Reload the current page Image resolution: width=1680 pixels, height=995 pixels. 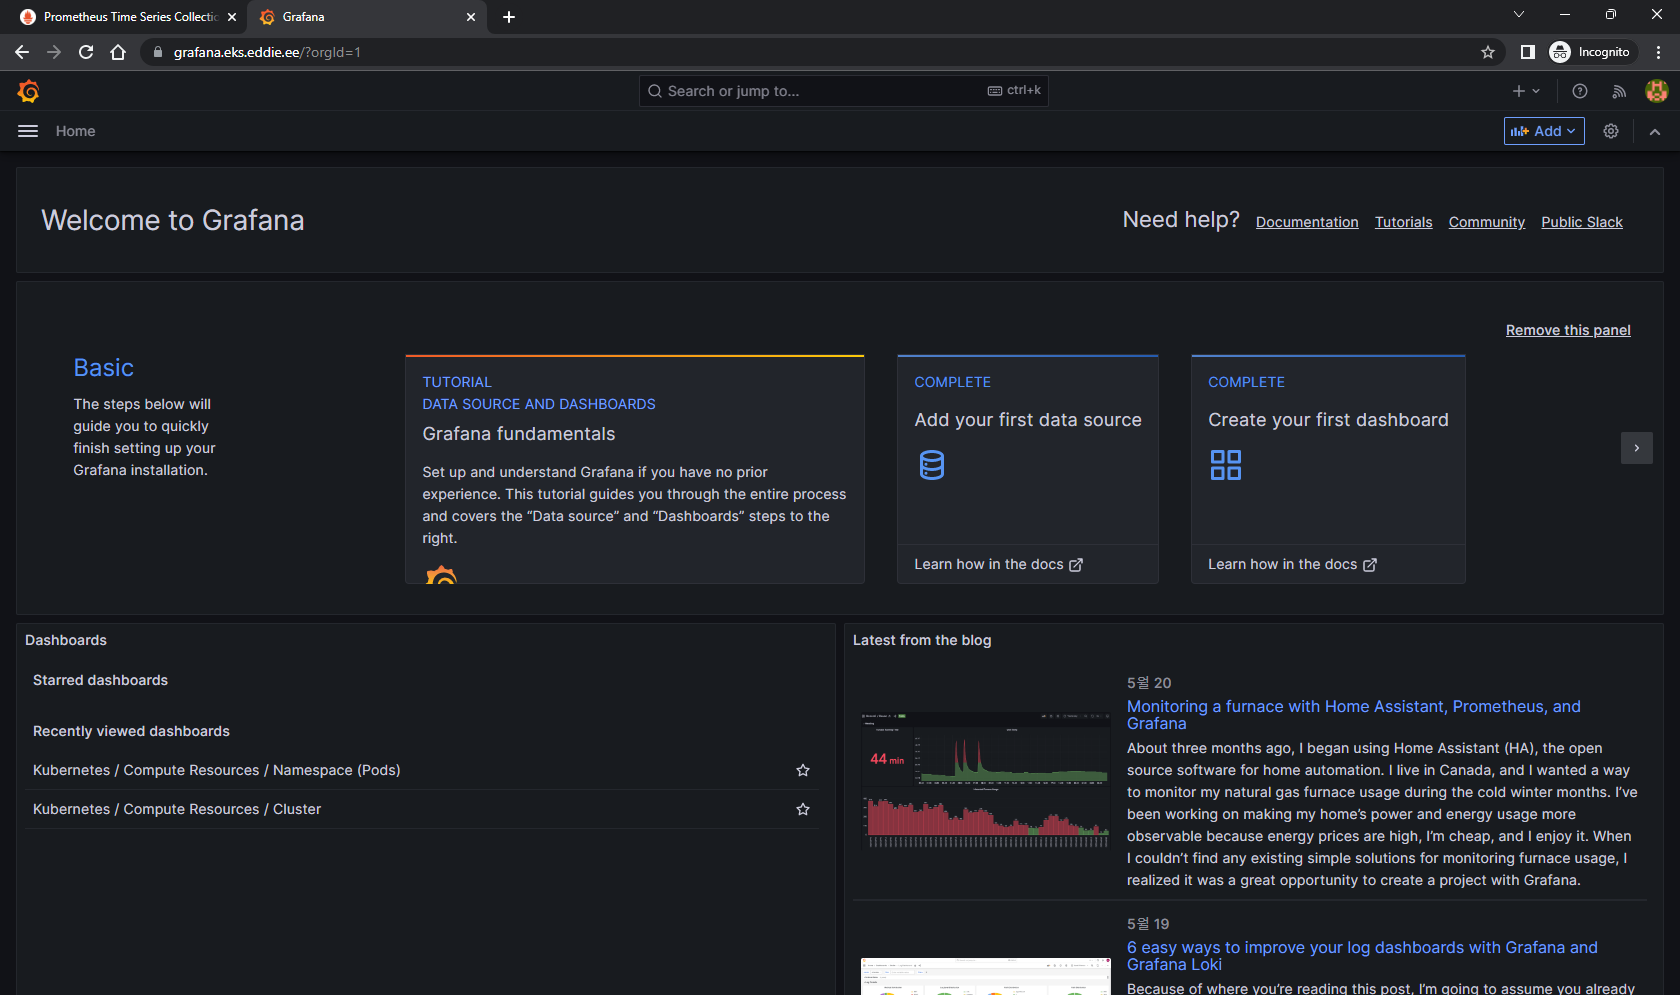pos(86,52)
